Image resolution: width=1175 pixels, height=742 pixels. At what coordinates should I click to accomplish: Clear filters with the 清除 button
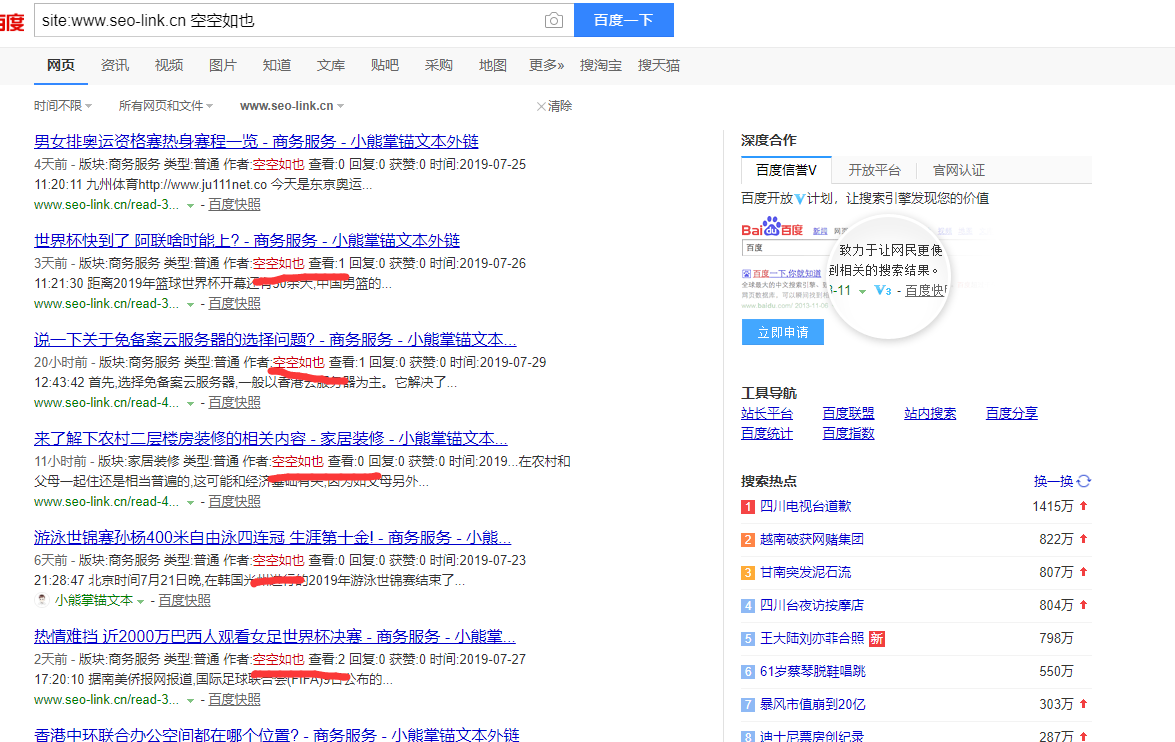[555, 106]
